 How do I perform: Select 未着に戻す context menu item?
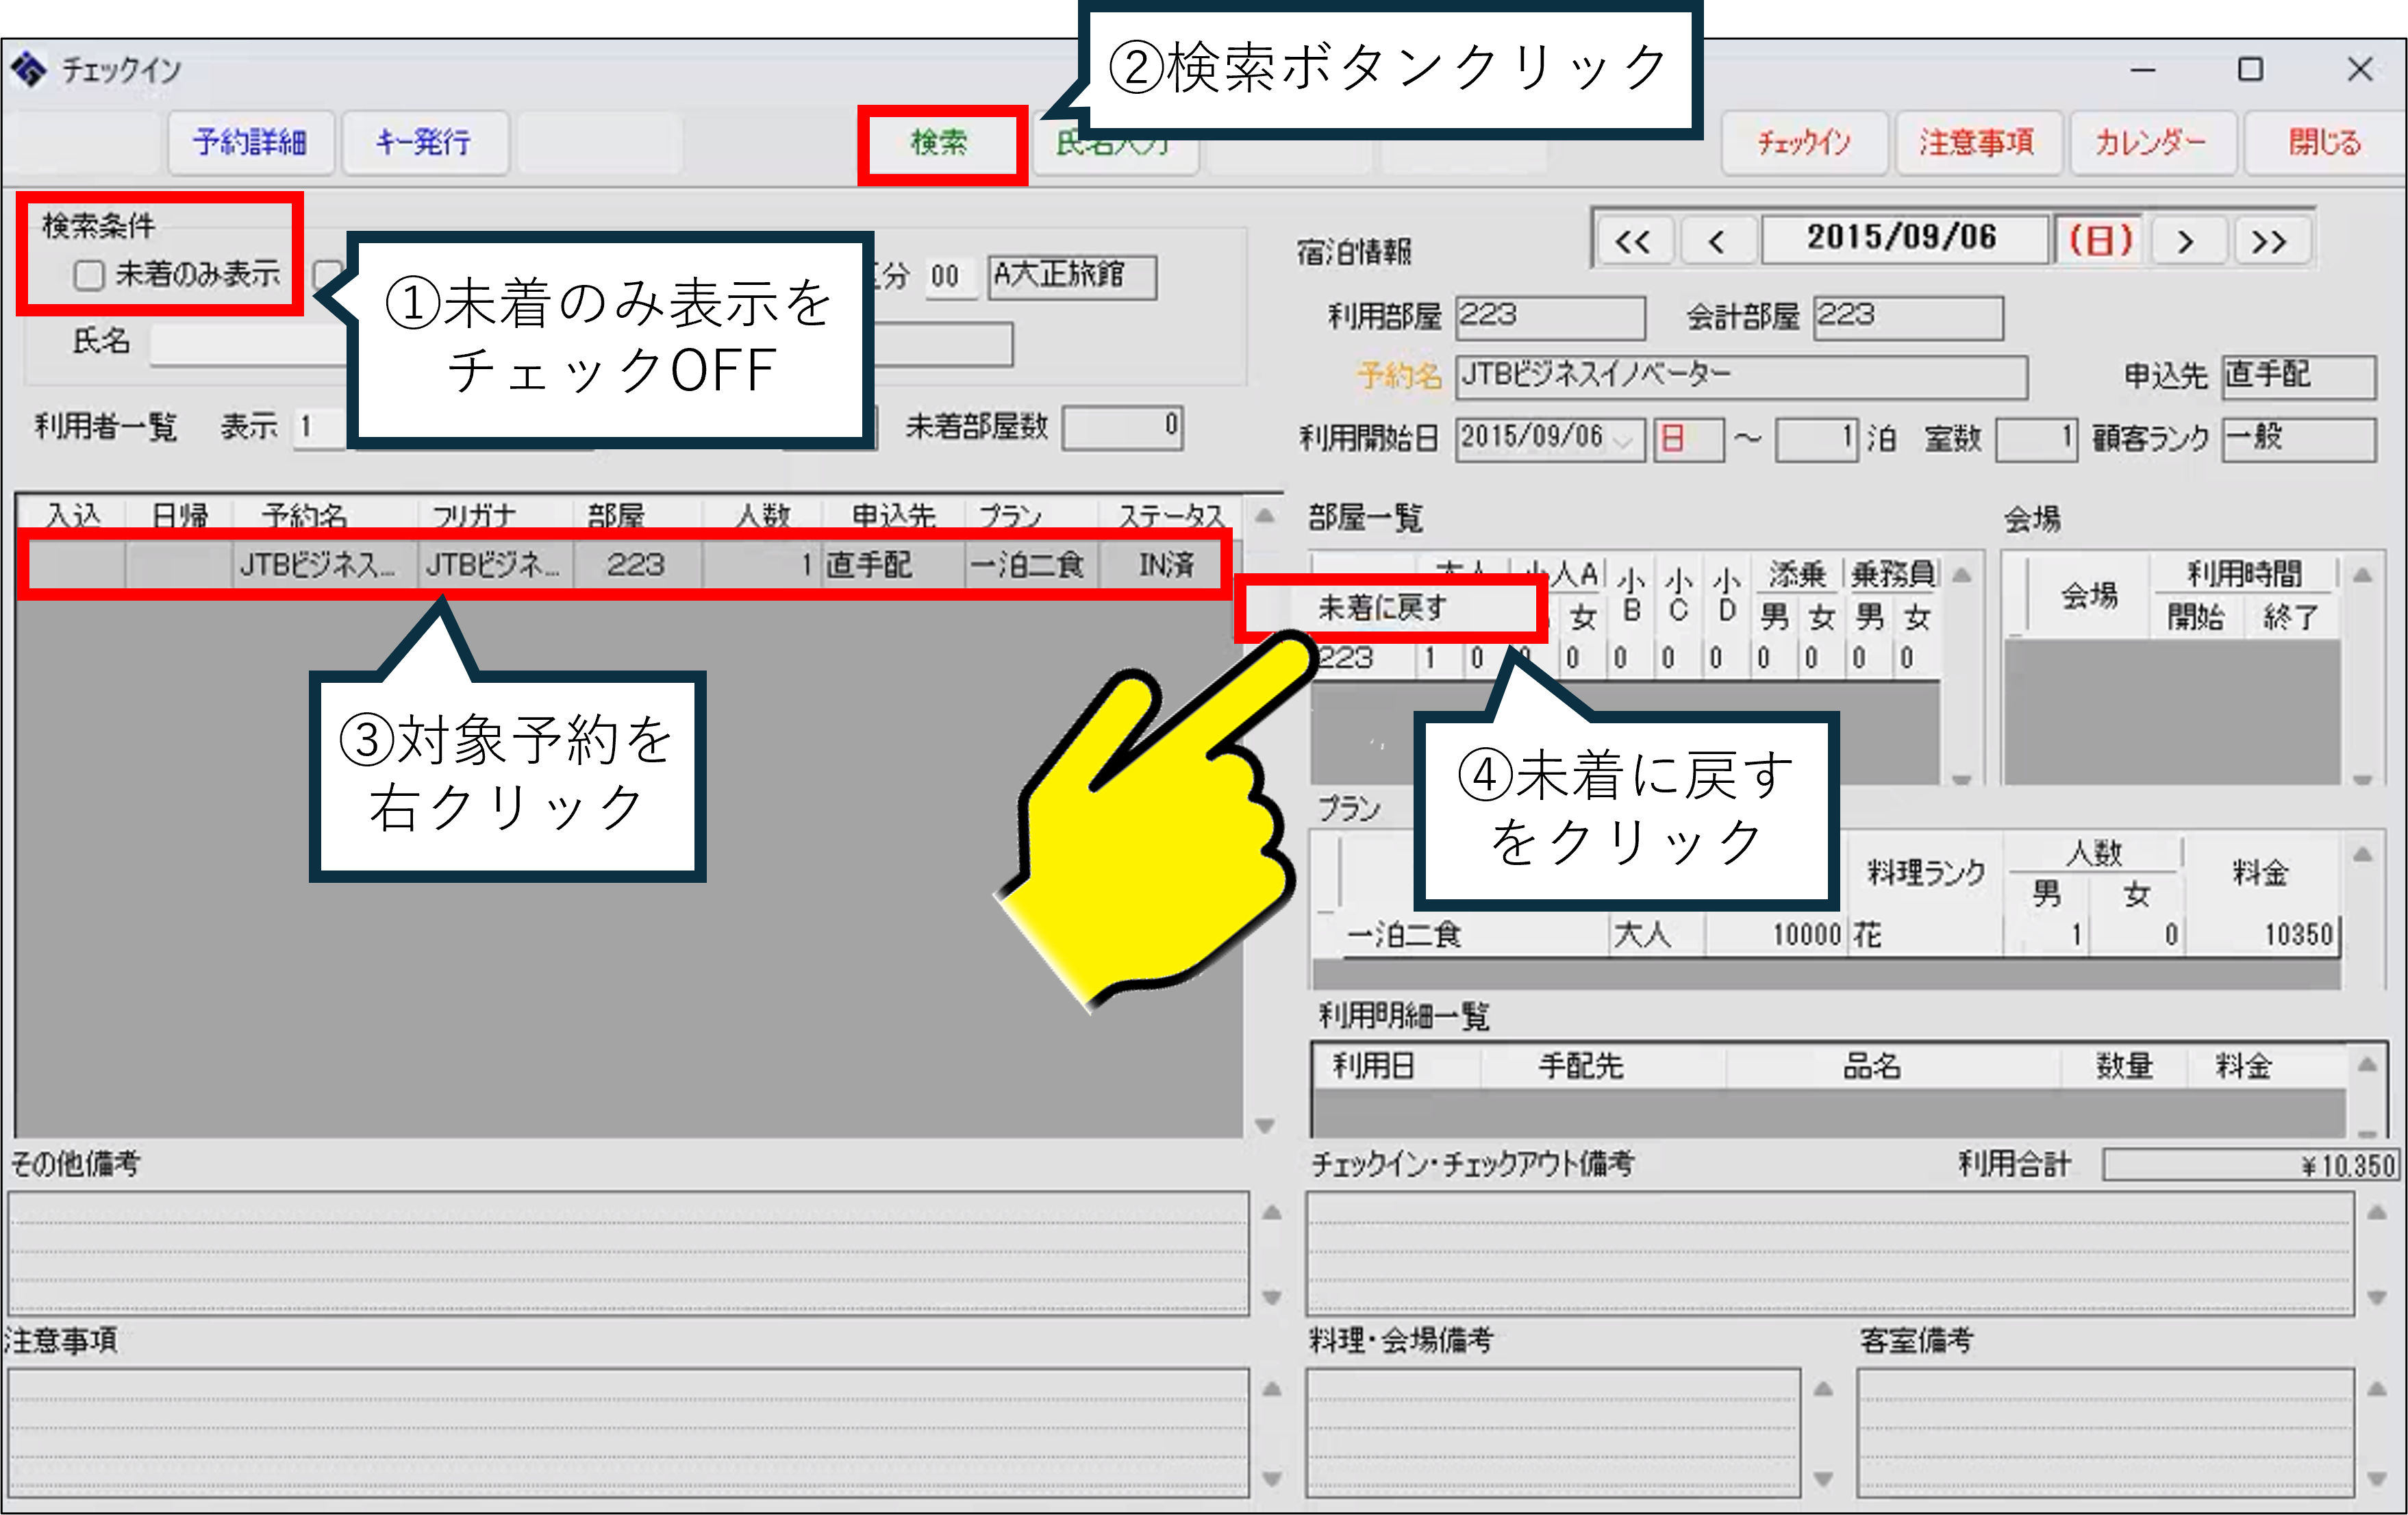1384,607
